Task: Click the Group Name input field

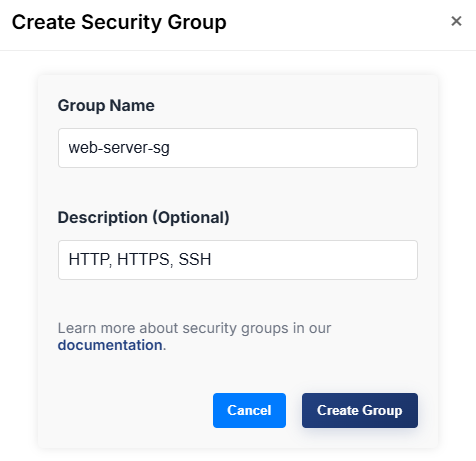Action: tap(238, 148)
